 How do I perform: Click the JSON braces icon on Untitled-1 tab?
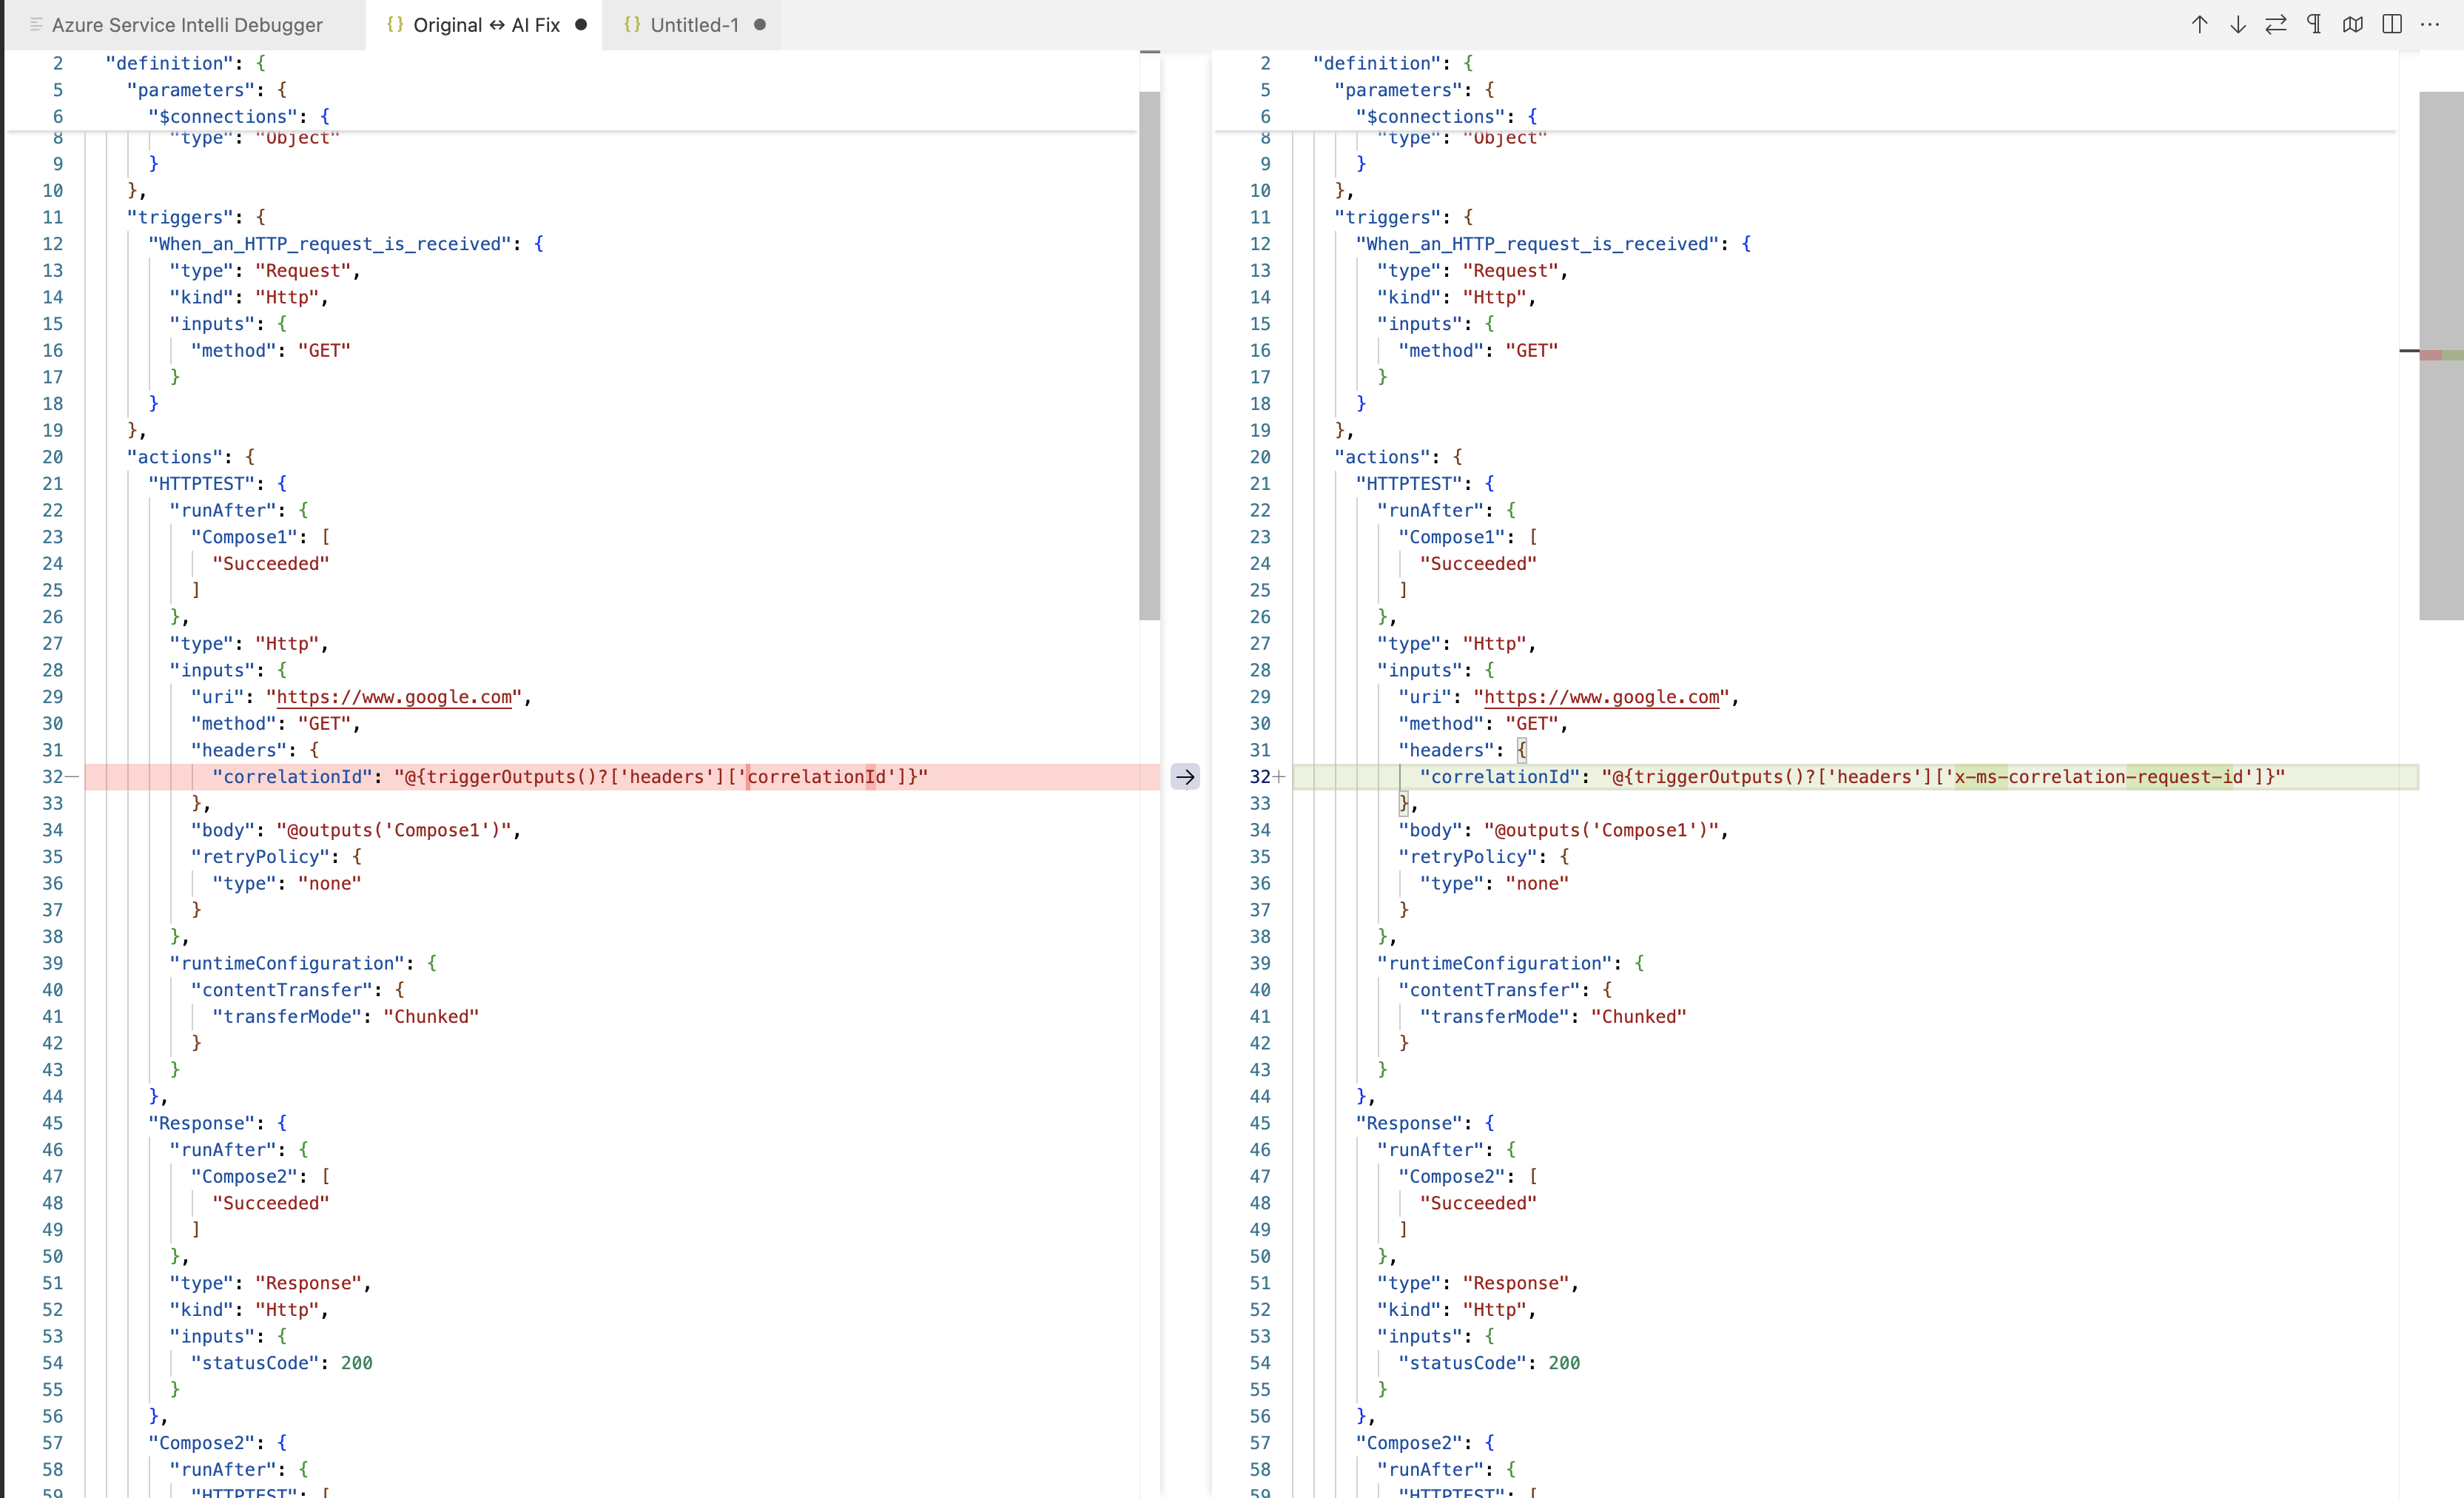632,25
